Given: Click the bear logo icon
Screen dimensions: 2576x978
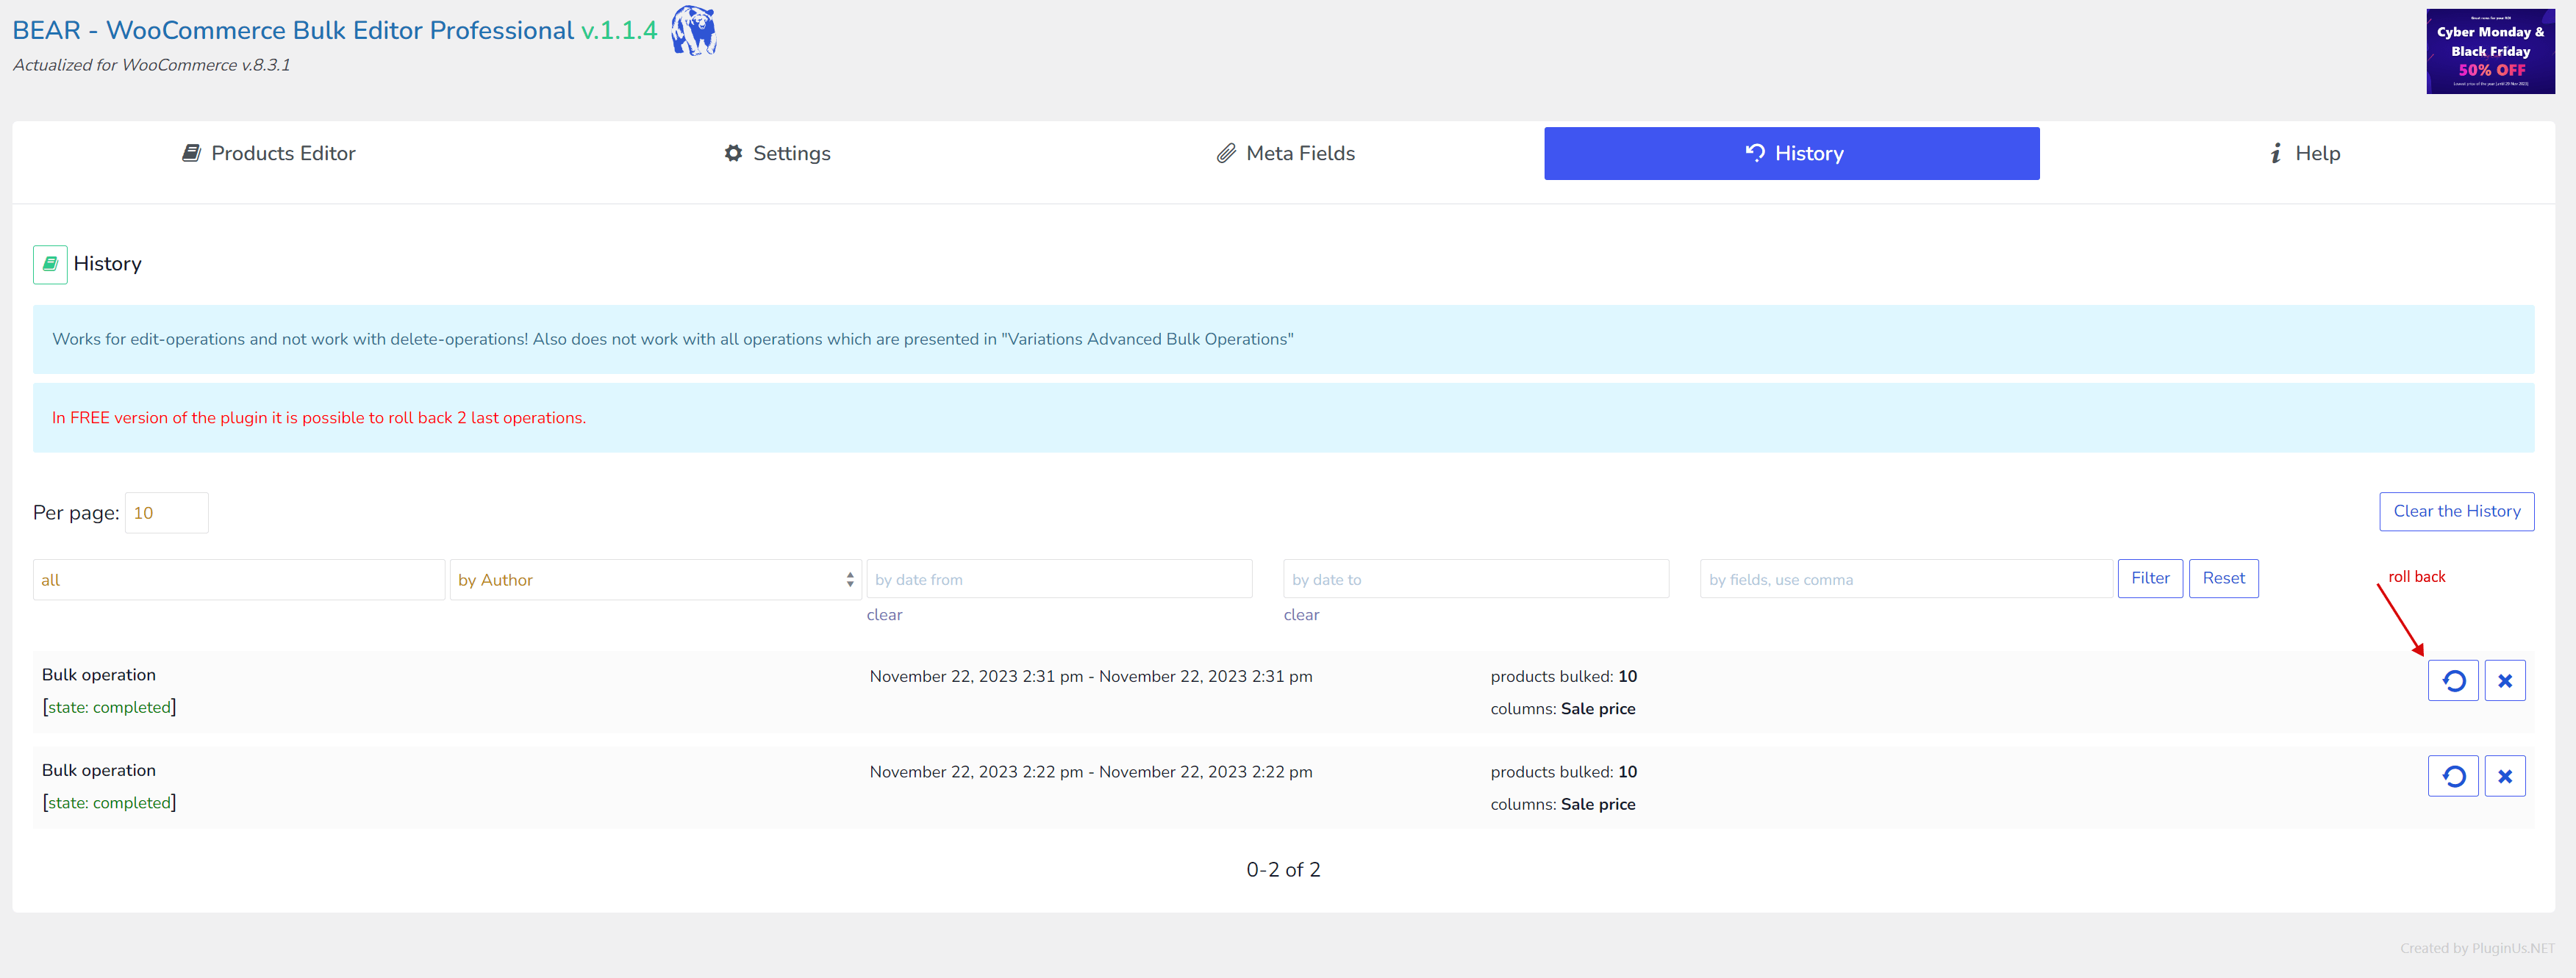Looking at the screenshot, I should (693, 30).
